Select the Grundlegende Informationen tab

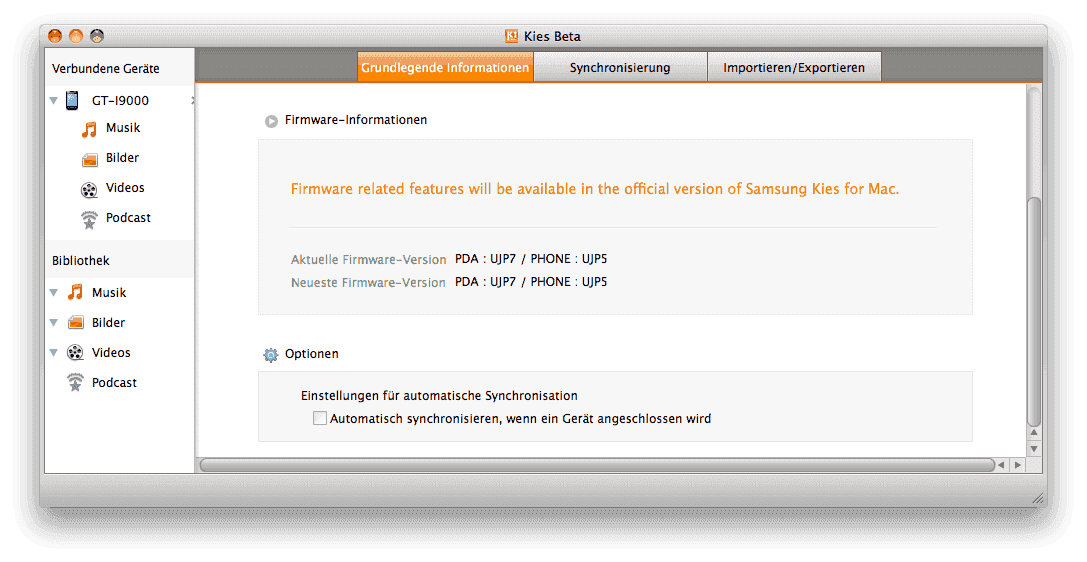click(445, 67)
